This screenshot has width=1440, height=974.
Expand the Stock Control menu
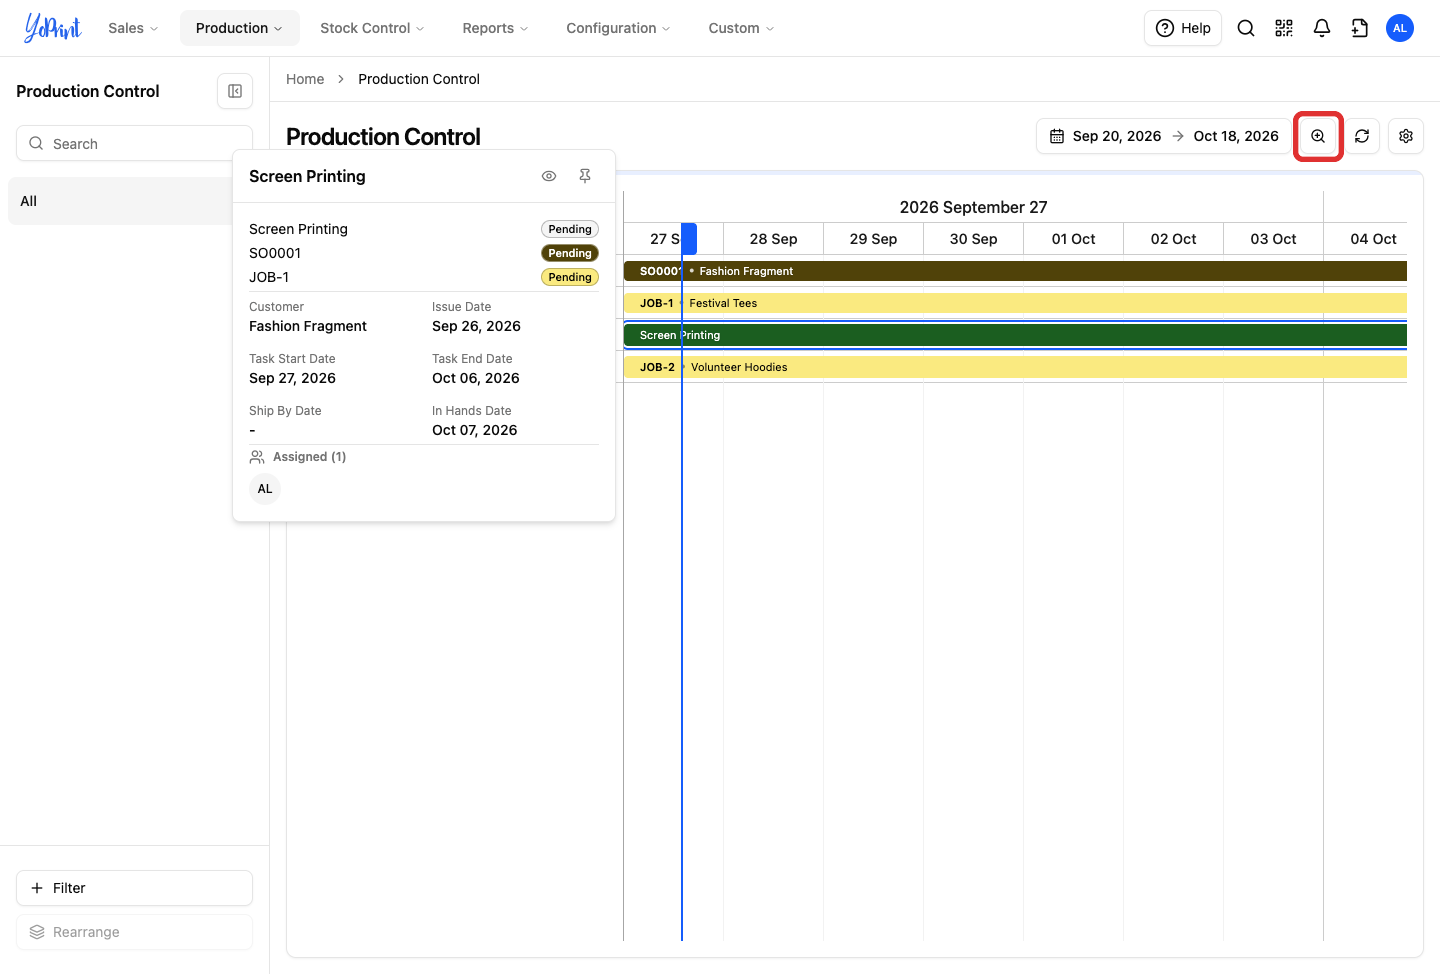coord(372,28)
